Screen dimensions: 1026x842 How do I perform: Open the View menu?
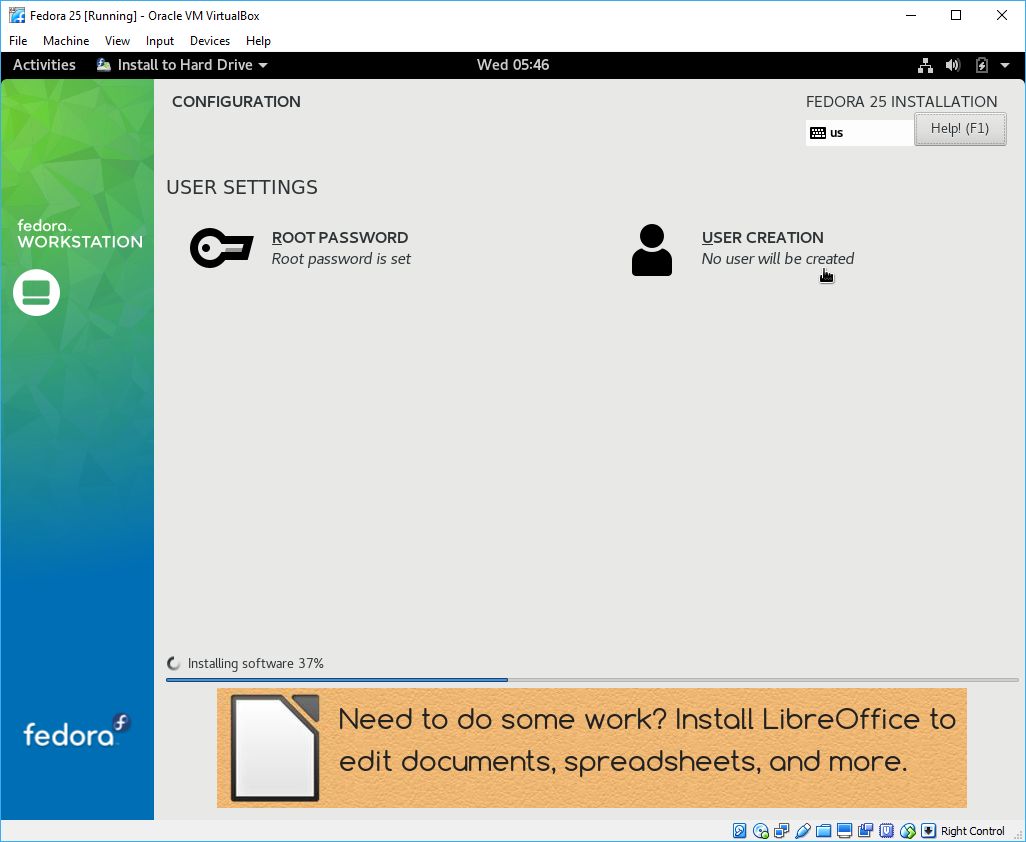click(117, 41)
